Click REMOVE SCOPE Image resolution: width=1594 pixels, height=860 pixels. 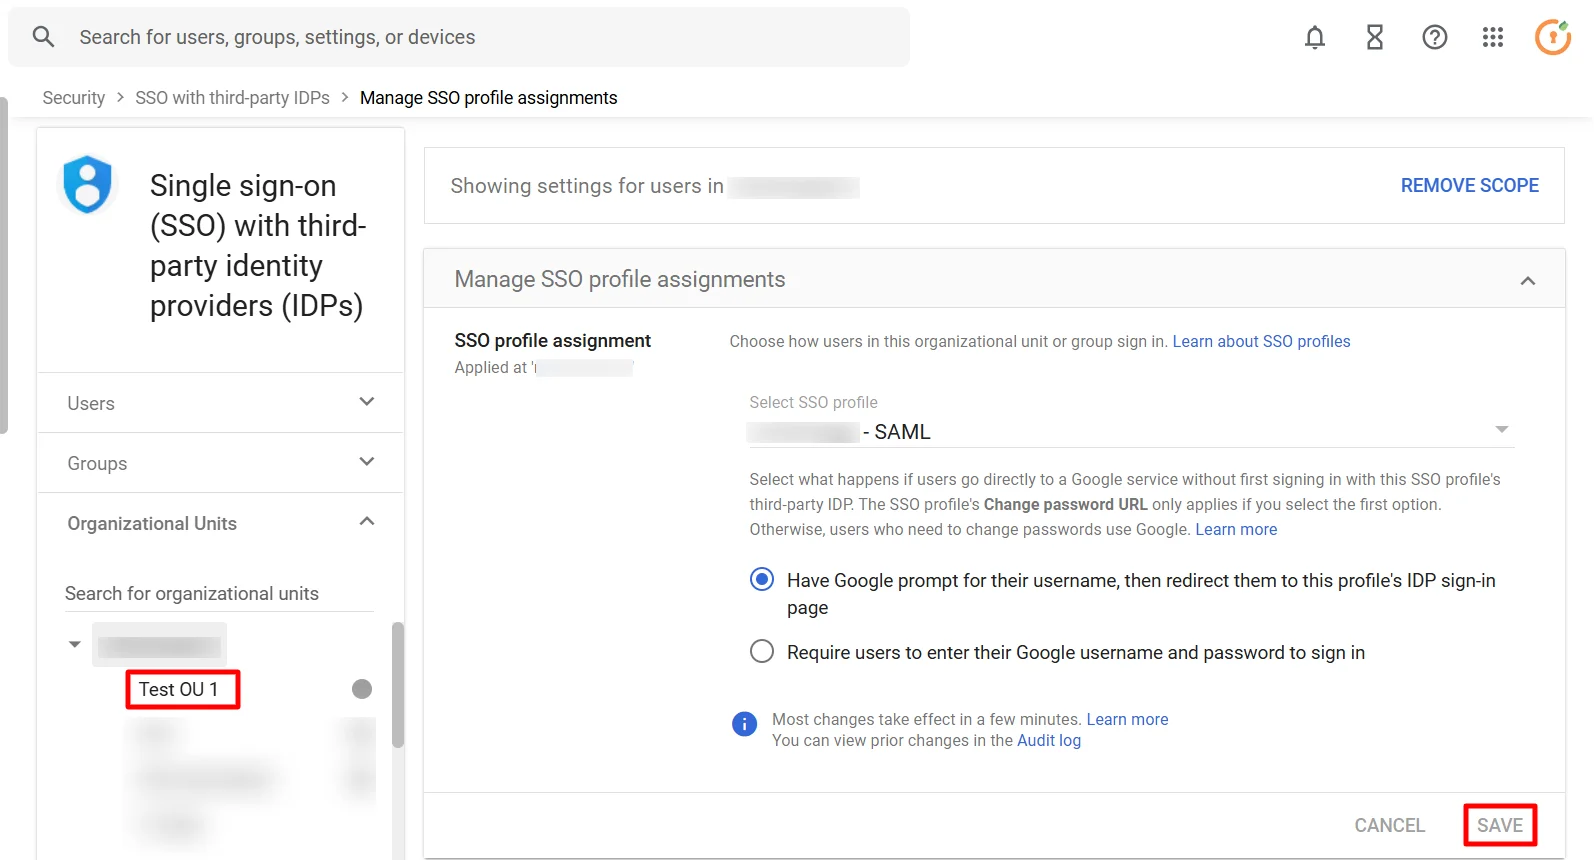tap(1469, 185)
